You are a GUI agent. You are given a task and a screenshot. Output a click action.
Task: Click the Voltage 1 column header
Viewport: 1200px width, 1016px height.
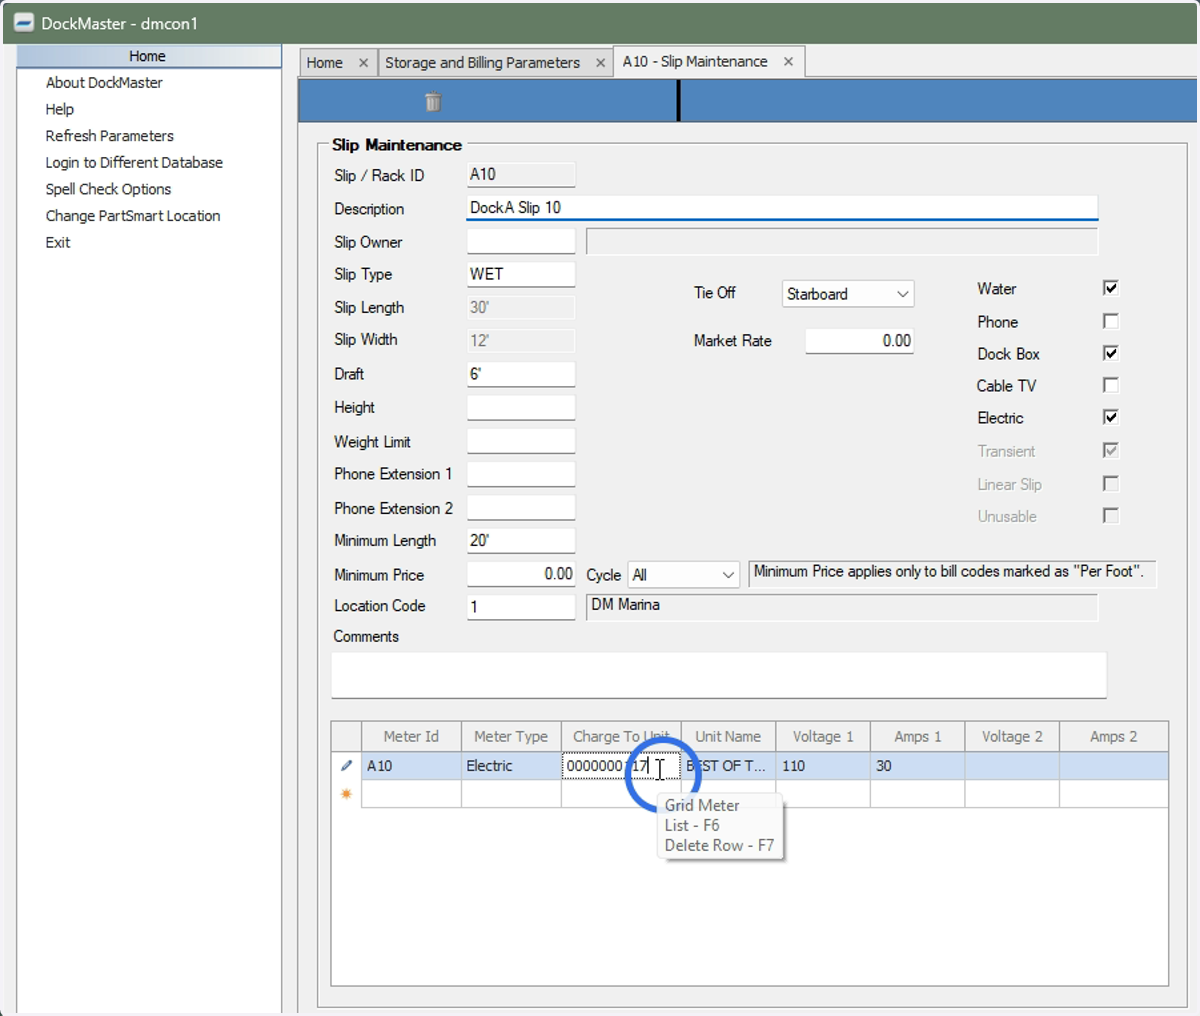point(823,736)
